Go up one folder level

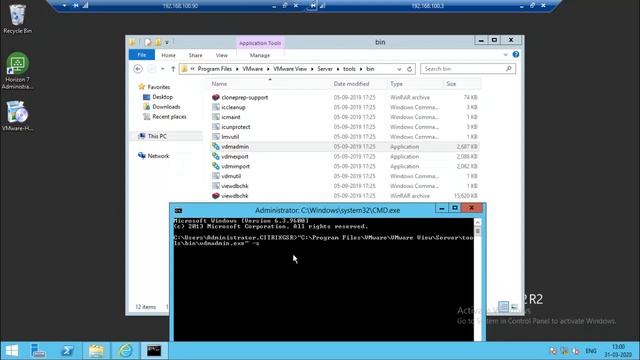tap(173, 69)
